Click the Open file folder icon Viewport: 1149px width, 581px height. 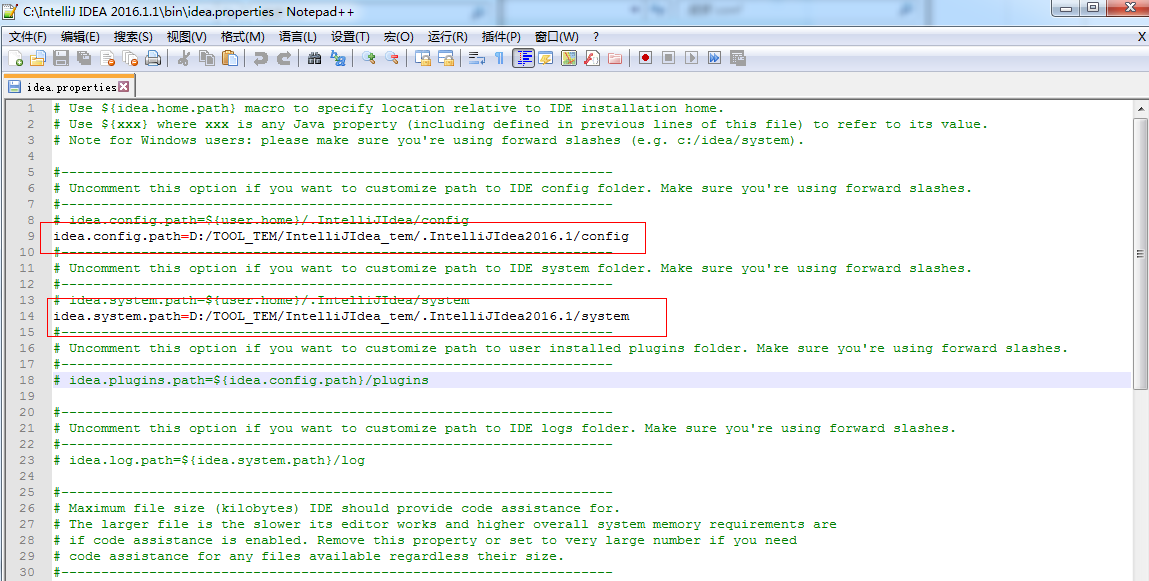click(x=37, y=59)
